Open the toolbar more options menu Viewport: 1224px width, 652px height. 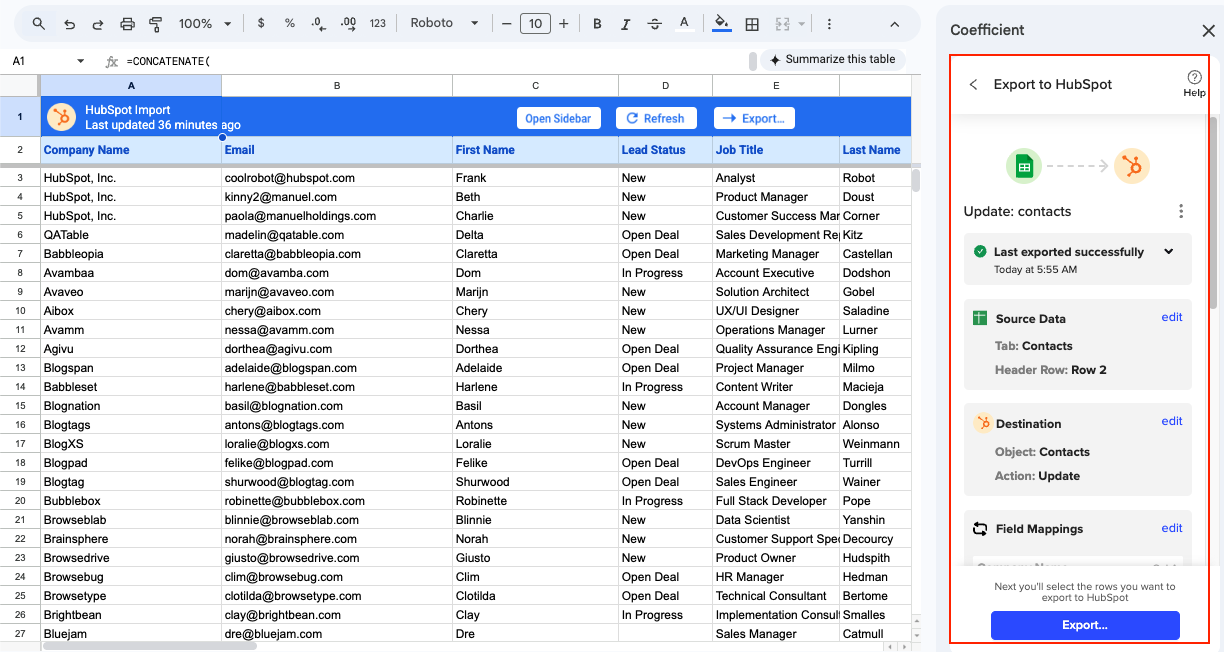click(x=829, y=24)
